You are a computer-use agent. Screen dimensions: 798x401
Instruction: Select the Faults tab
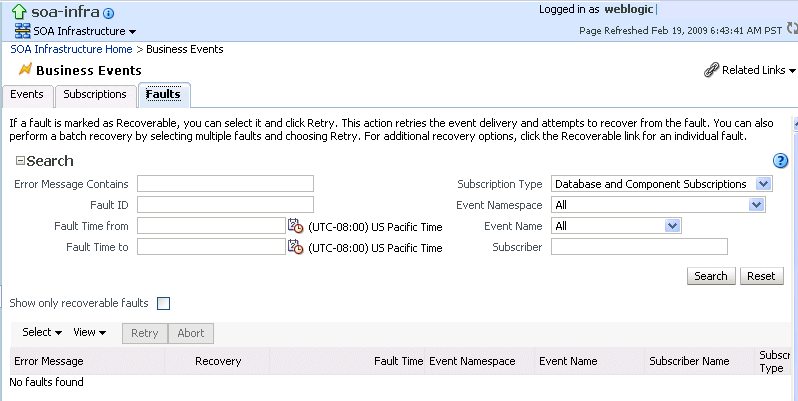pos(164,95)
